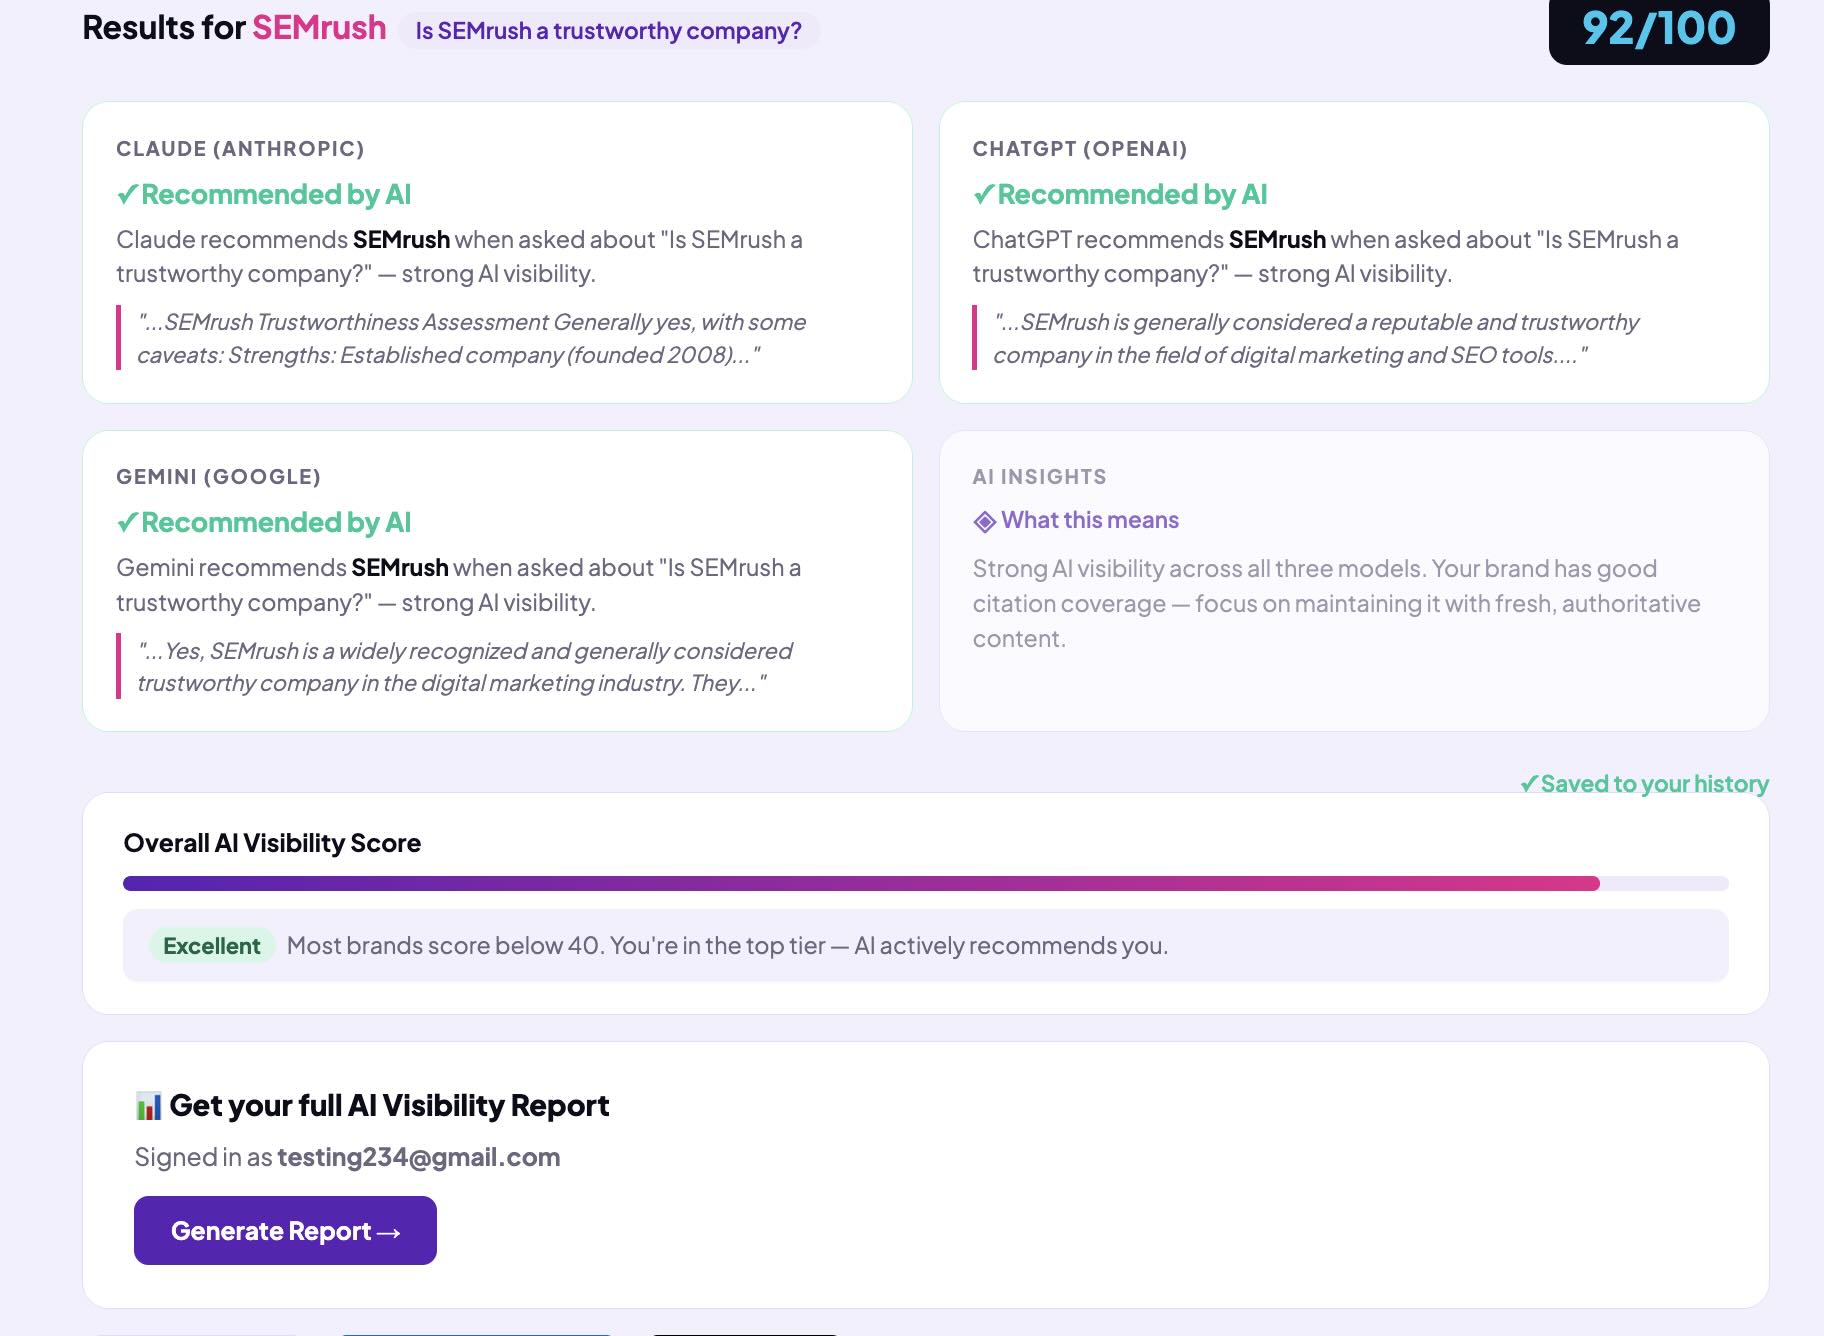
Task: Click 'Most brands score below 40' message
Action: (727, 946)
